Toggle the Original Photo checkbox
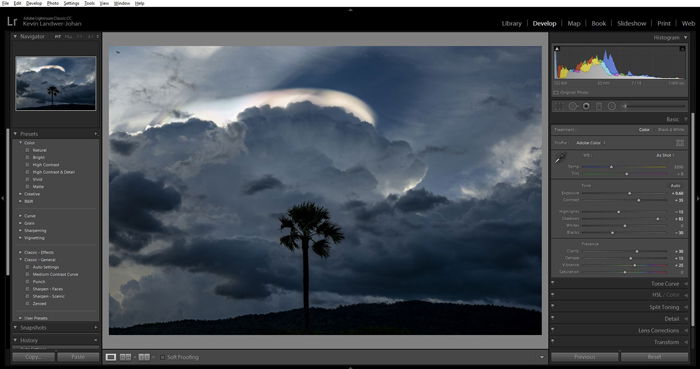This screenshot has width=700, height=369. point(556,93)
